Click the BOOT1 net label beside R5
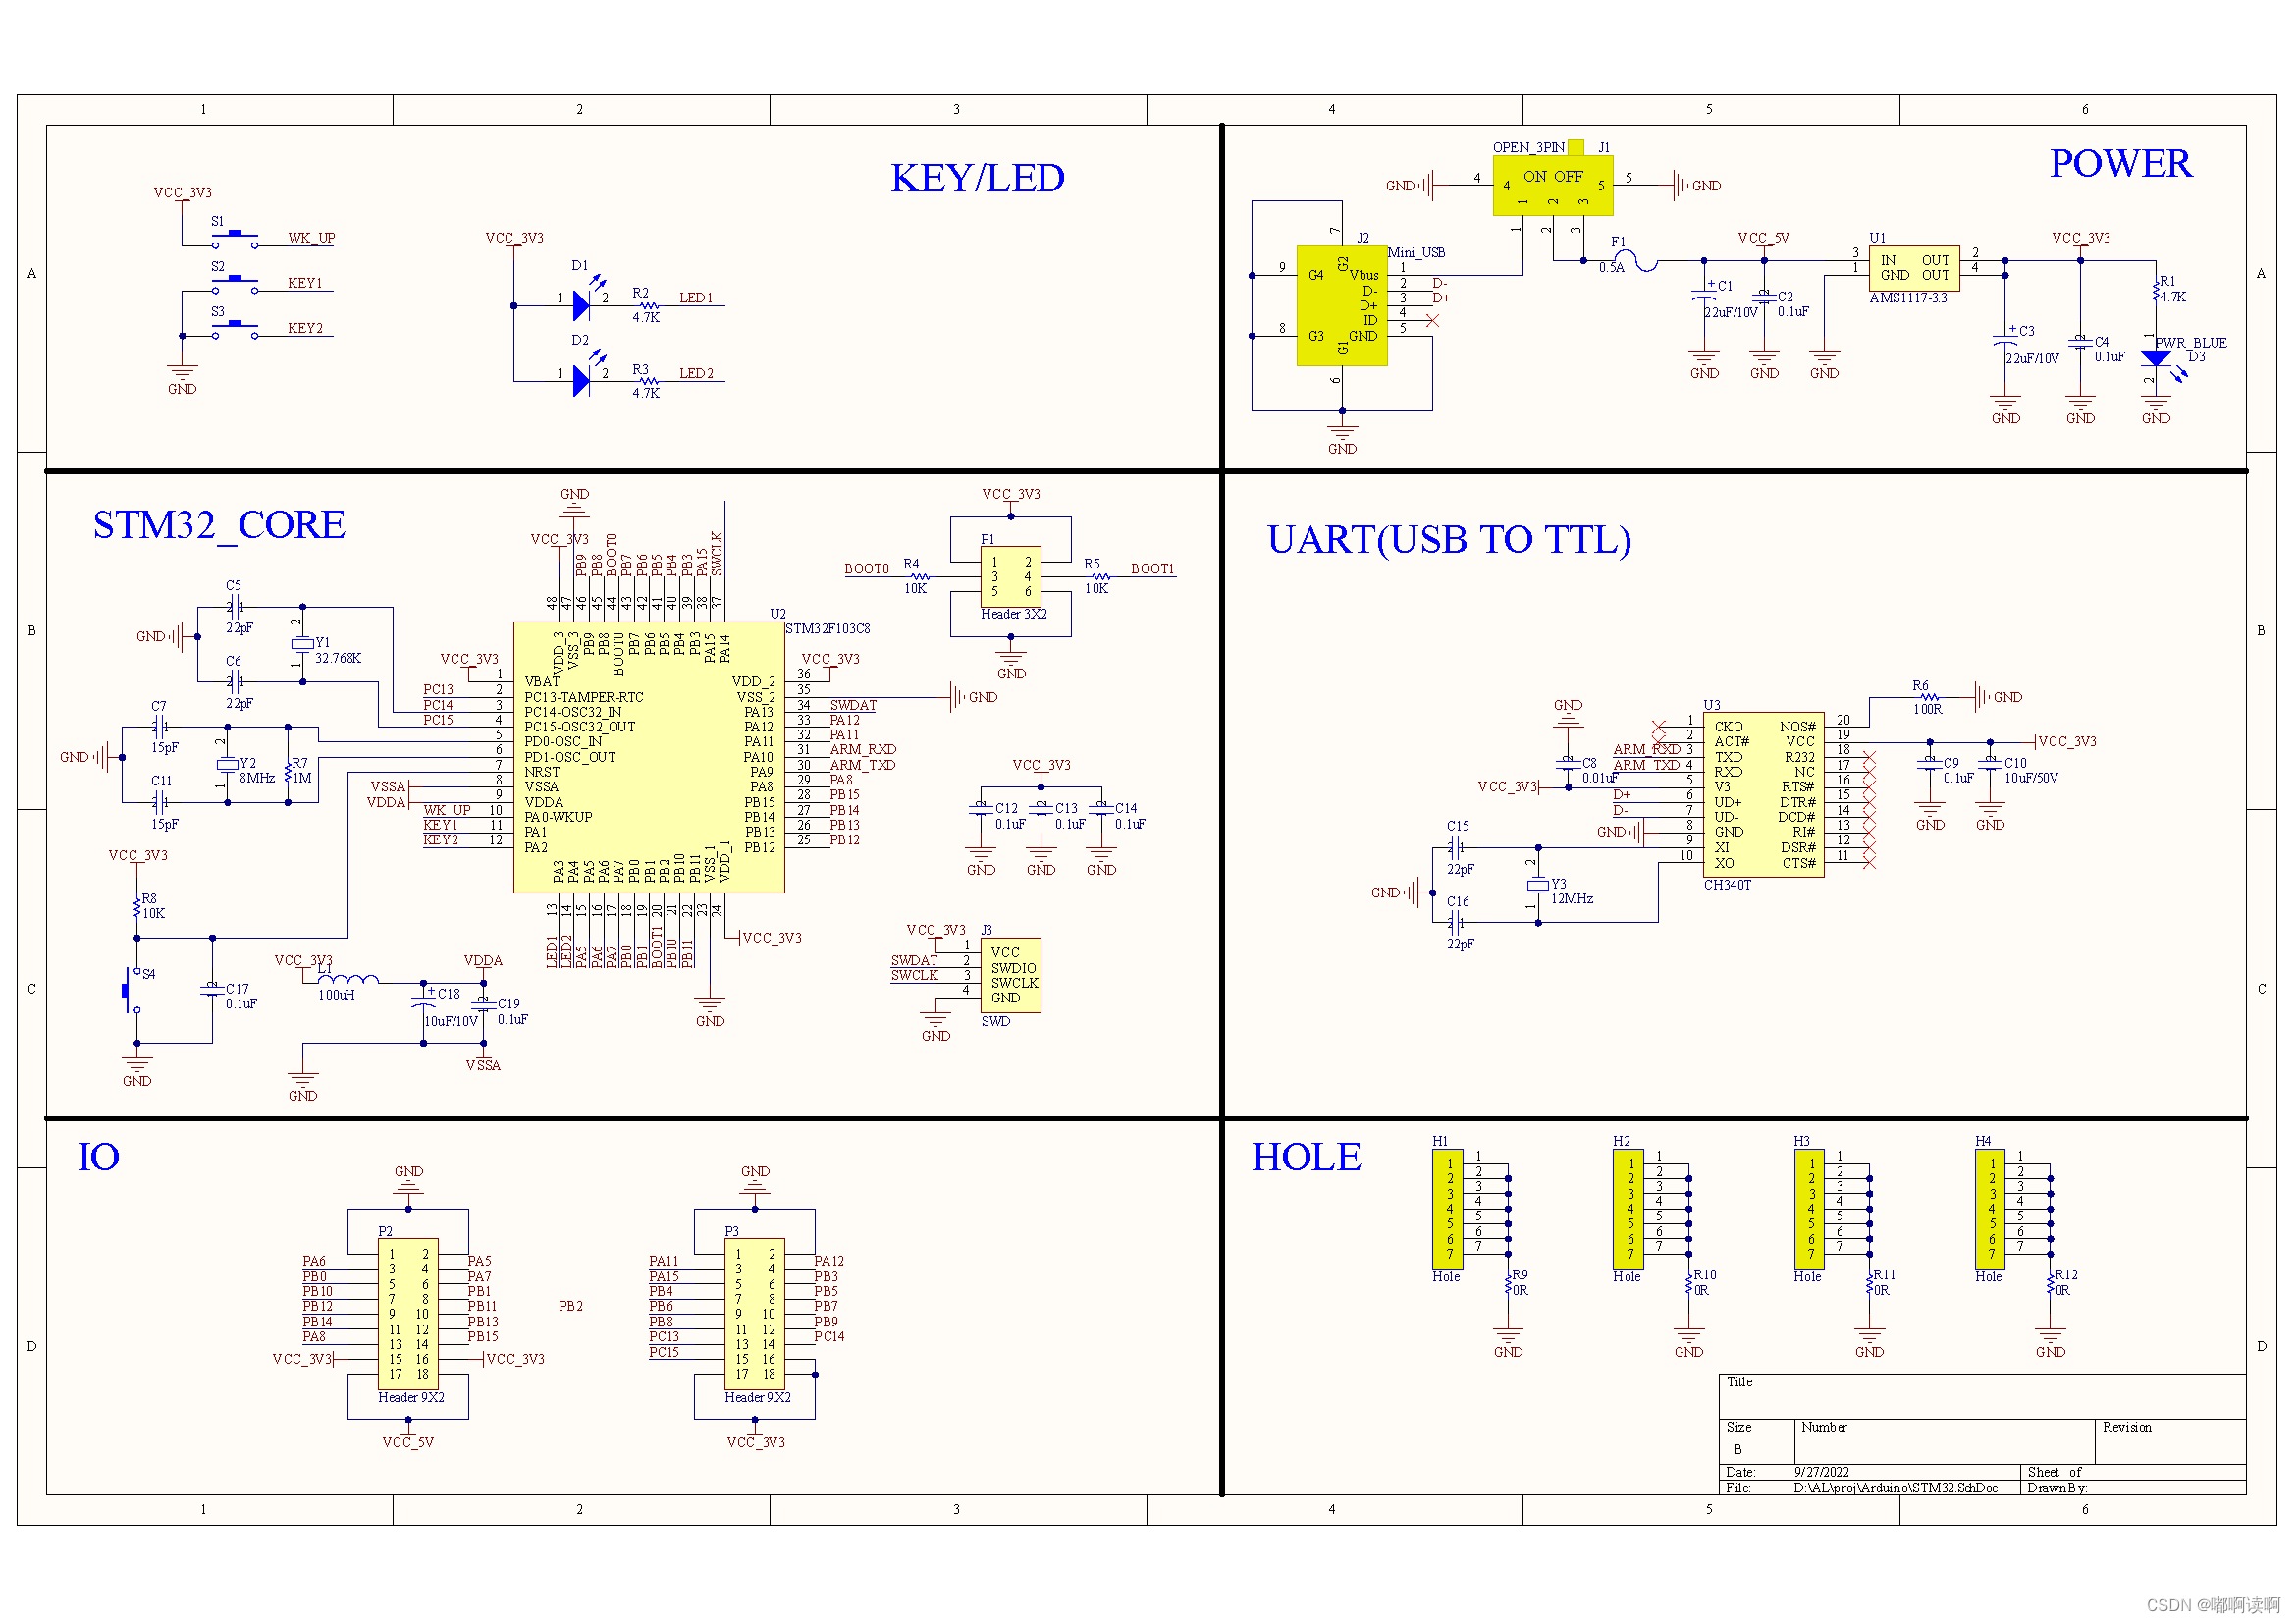The height and width of the screenshot is (1623, 2296). click(x=1152, y=569)
